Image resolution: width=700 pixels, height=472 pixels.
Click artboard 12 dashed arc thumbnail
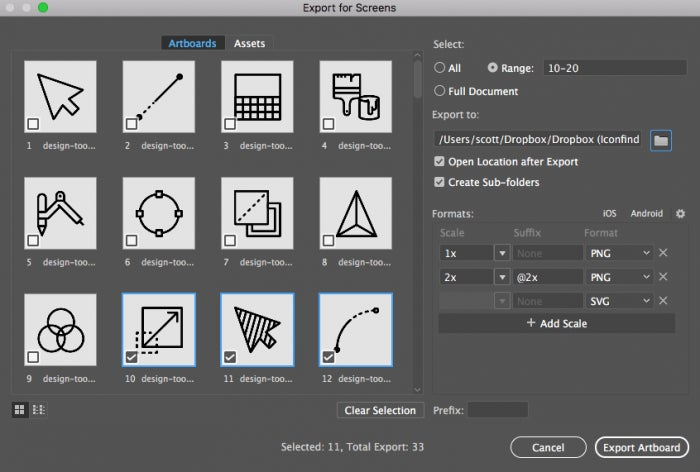356,330
